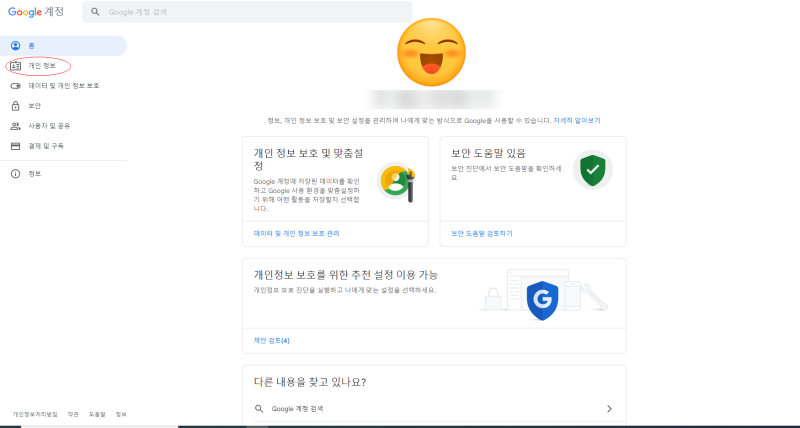
Task: Click the Google 계정 logo
Action: click(x=36, y=12)
